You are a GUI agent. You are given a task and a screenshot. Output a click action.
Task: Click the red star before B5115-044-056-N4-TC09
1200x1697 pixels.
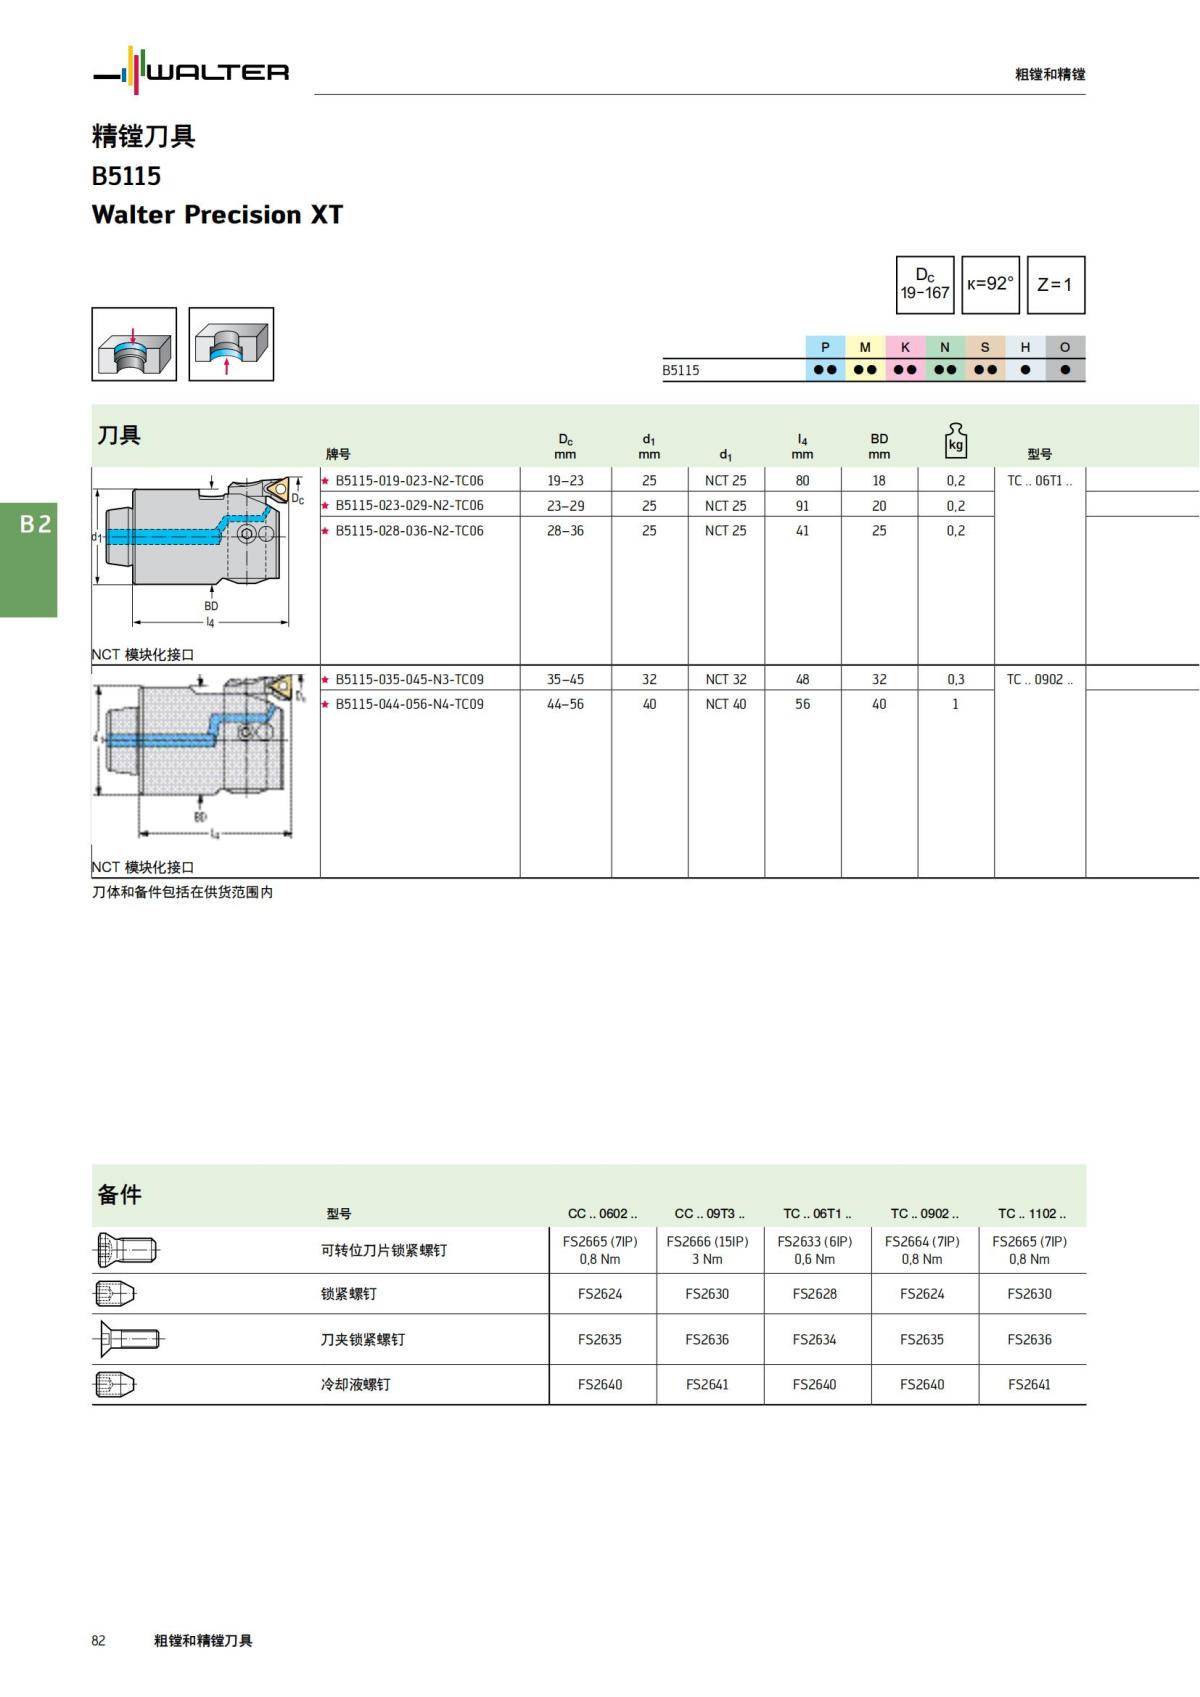[325, 705]
